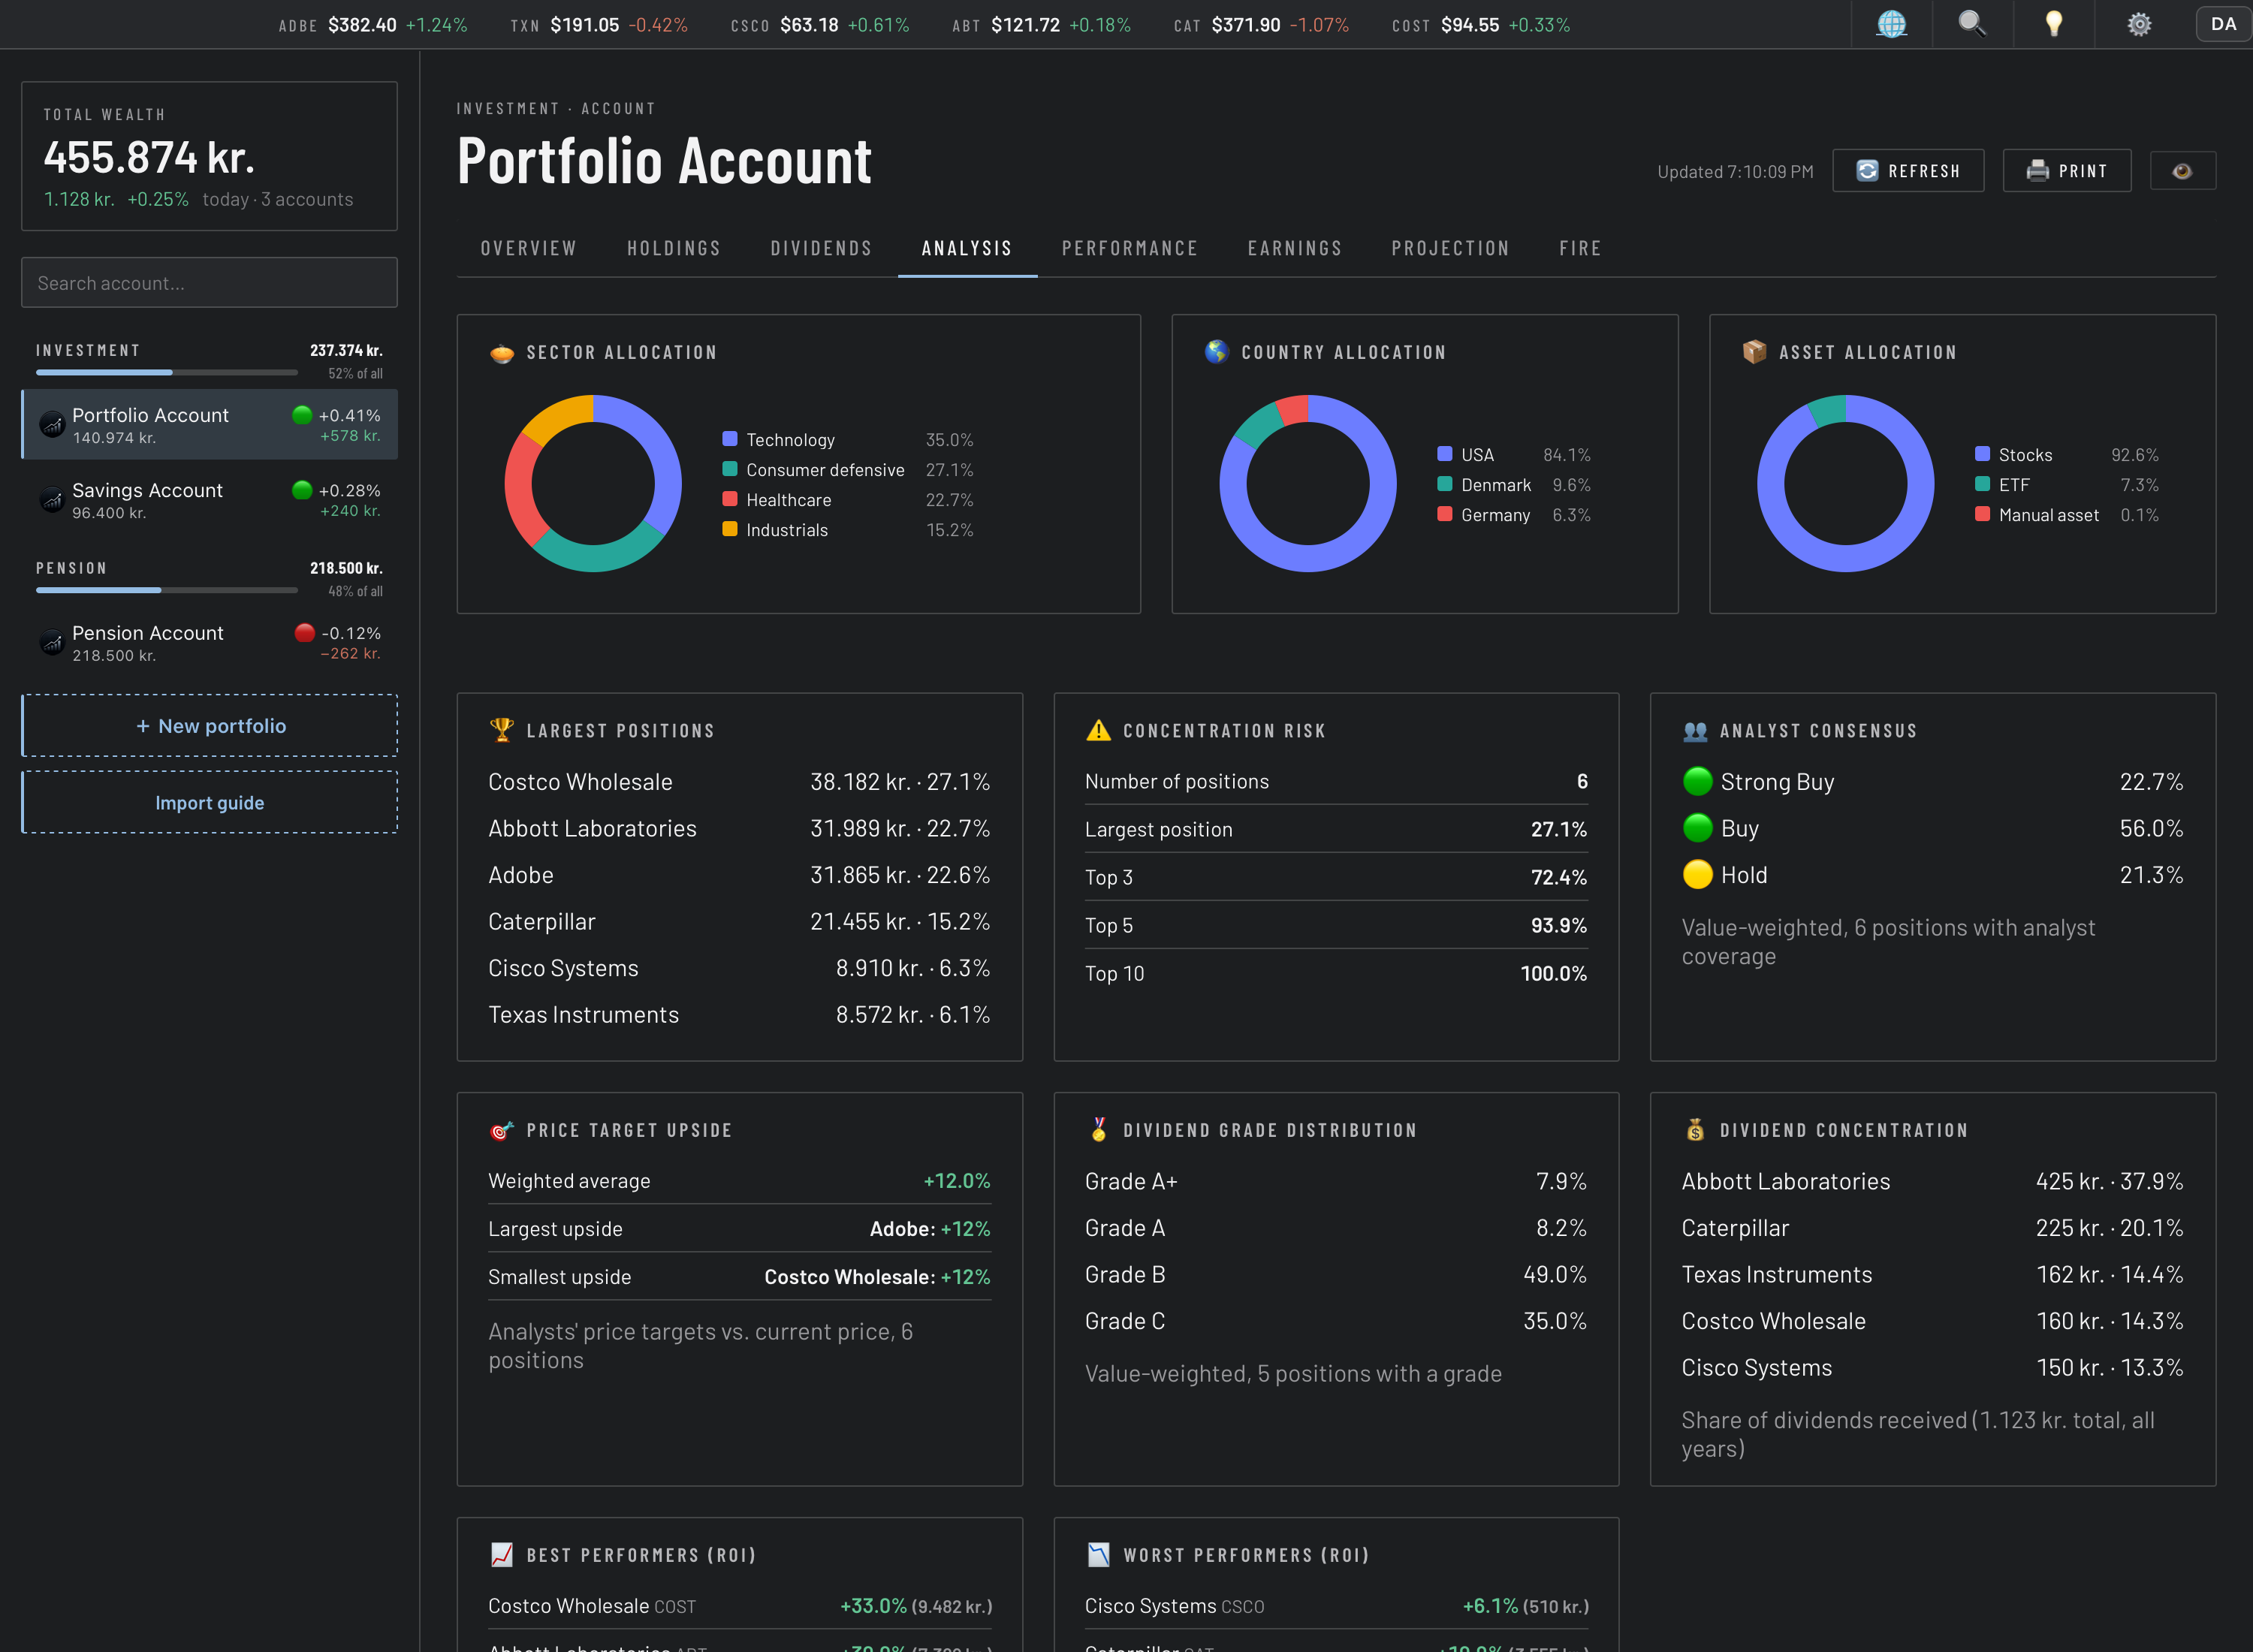The height and width of the screenshot is (1652, 2253).
Task: Click the Best Performers chart icon
Action: click(x=502, y=1555)
